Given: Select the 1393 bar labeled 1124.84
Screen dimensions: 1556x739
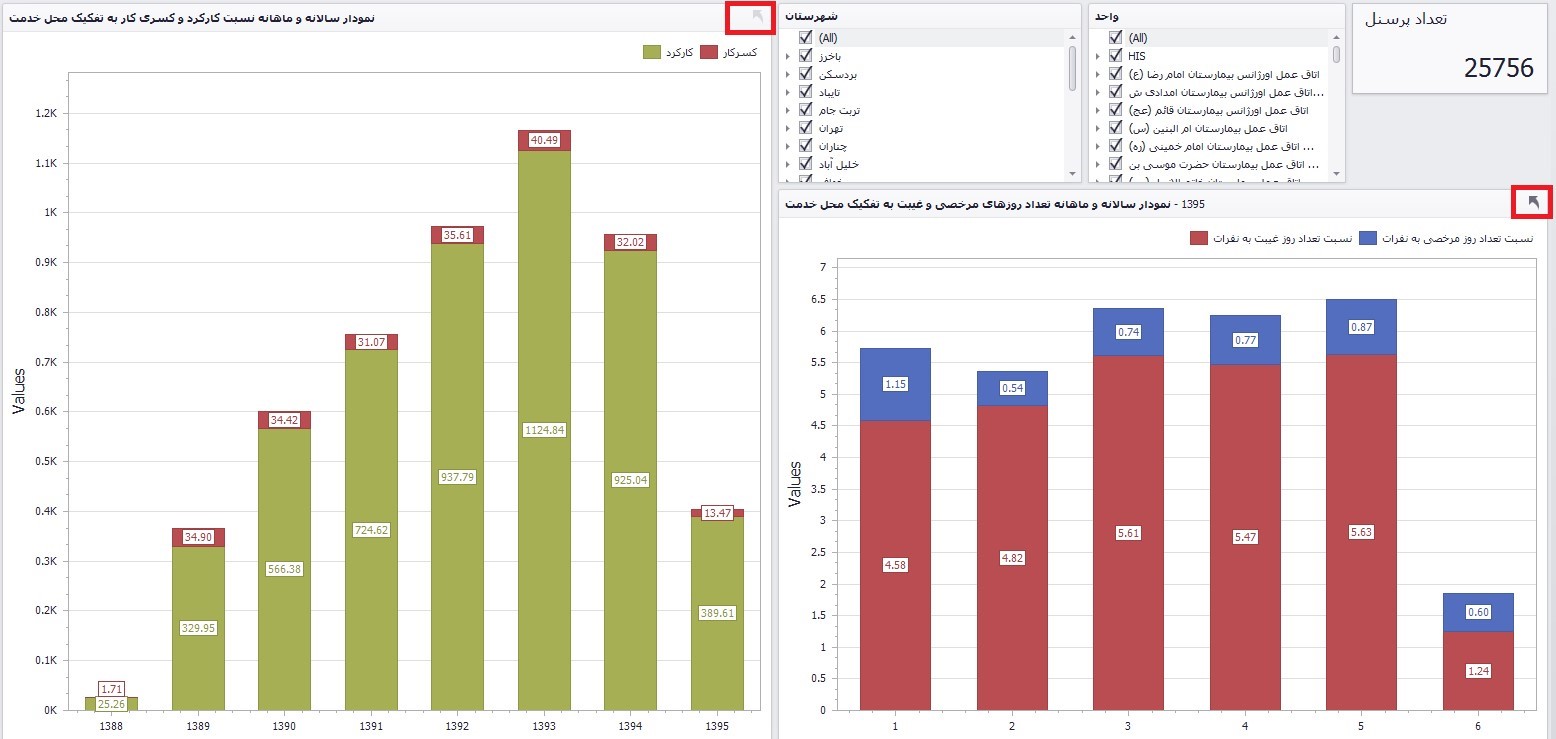Looking at the screenshot, I should [544, 430].
